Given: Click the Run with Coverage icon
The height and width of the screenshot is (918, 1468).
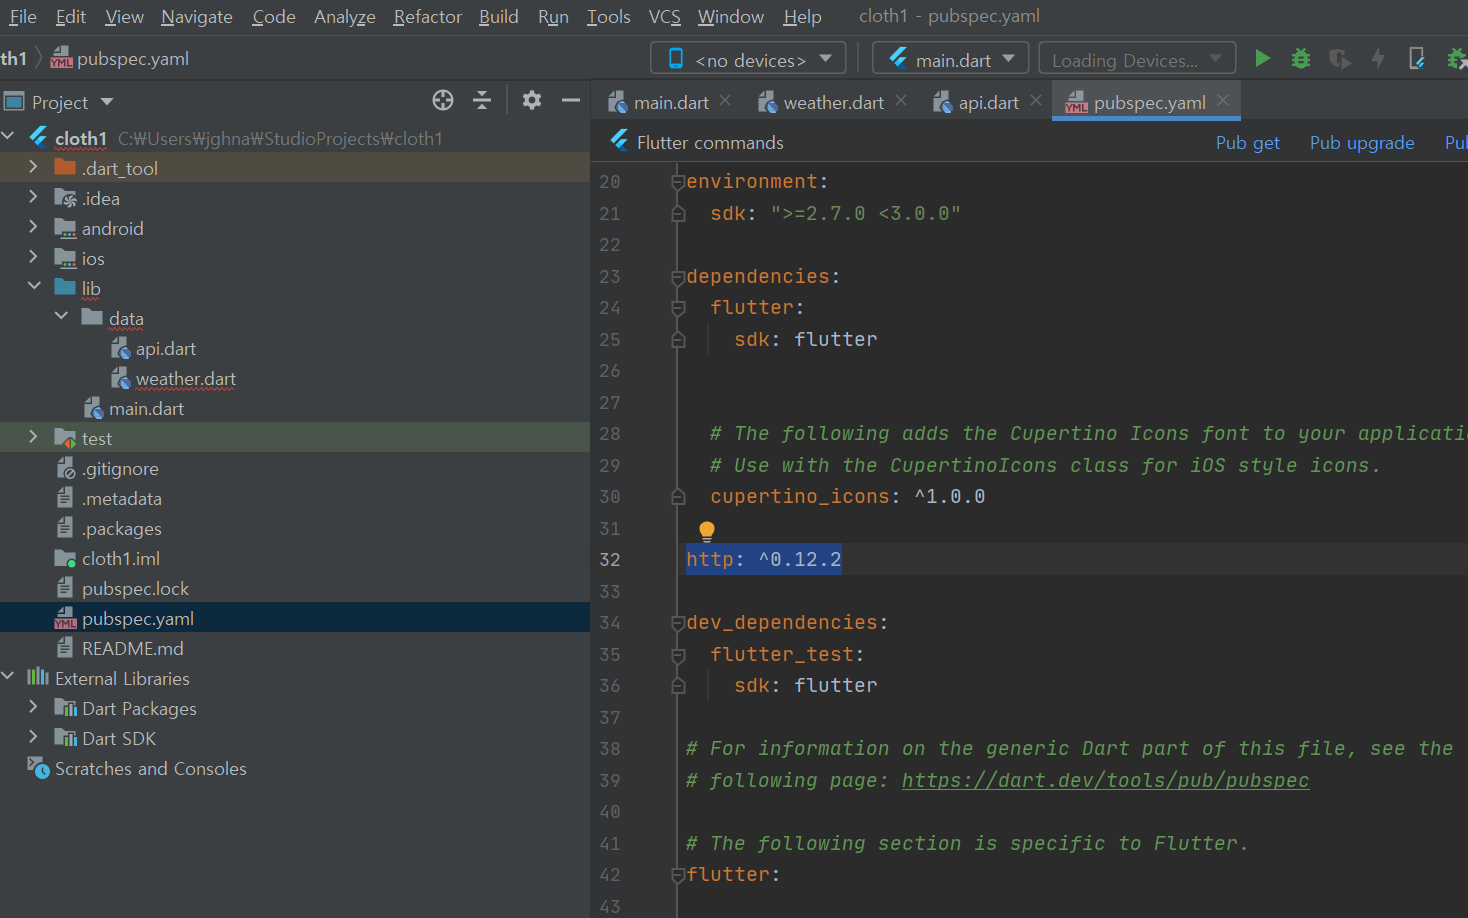Looking at the screenshot, I should tap(1340, 59).
